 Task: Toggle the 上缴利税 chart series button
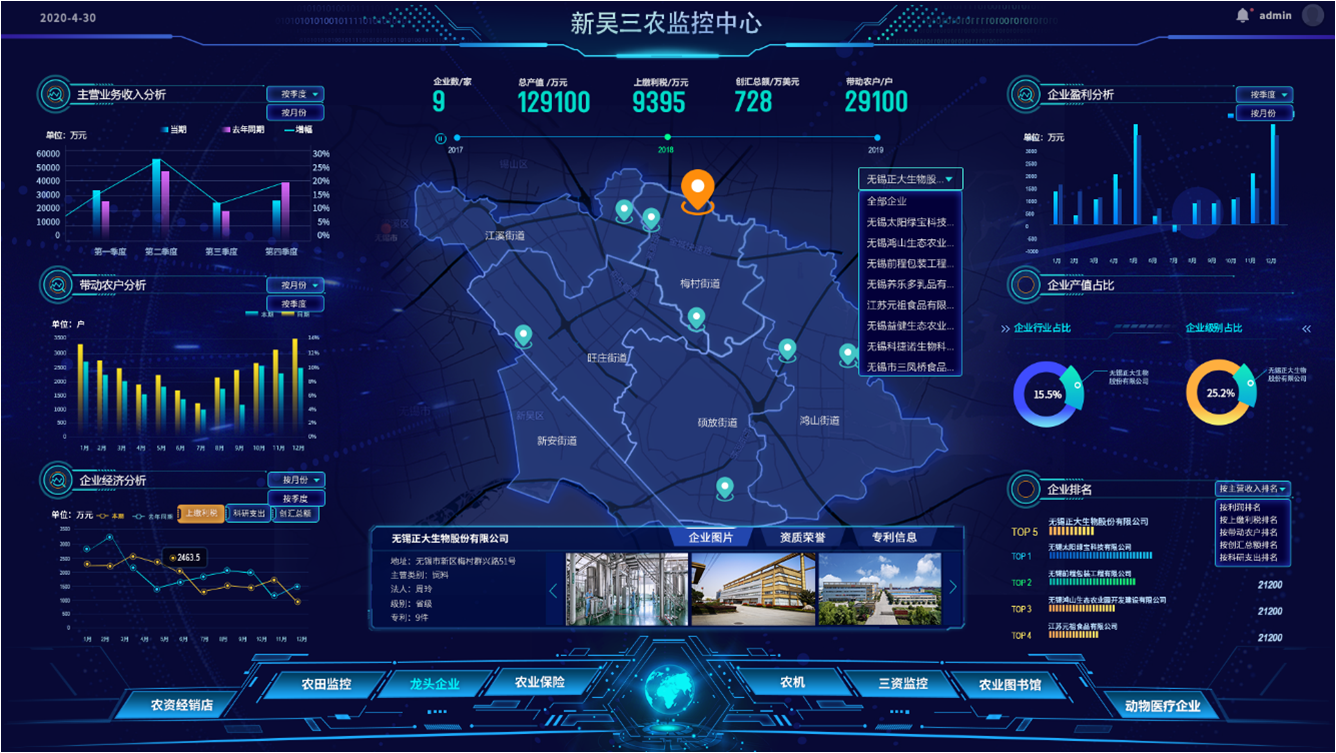tap(201, 513)
